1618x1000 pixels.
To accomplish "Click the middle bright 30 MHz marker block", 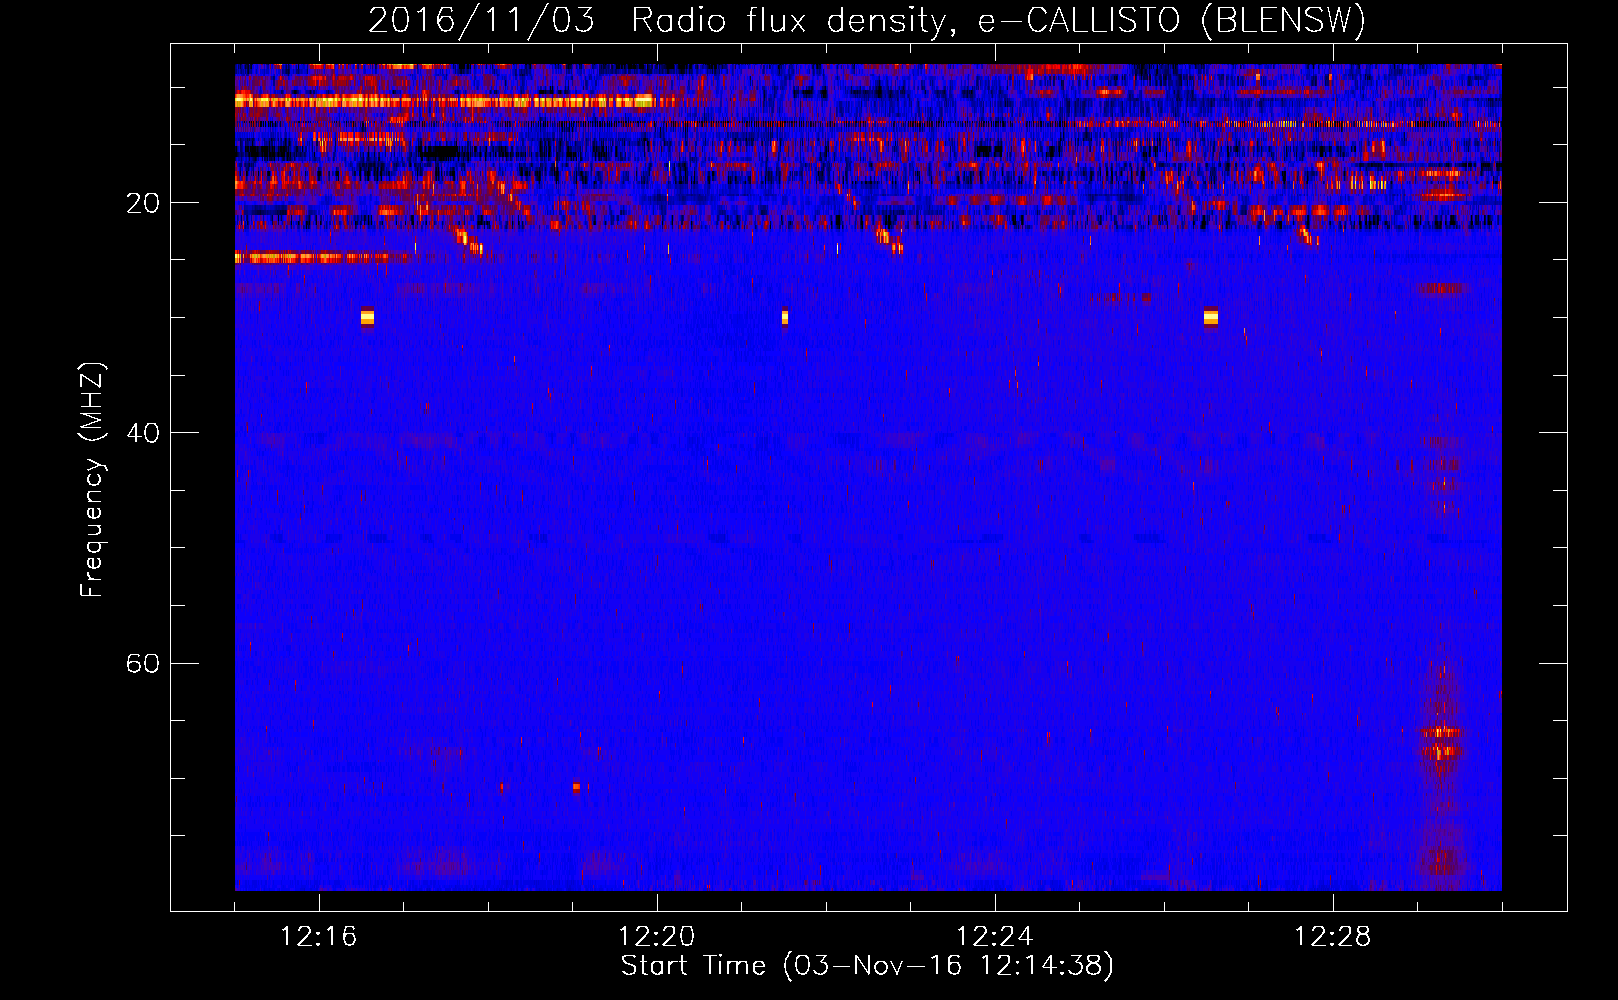I will [x=785, y=317].
